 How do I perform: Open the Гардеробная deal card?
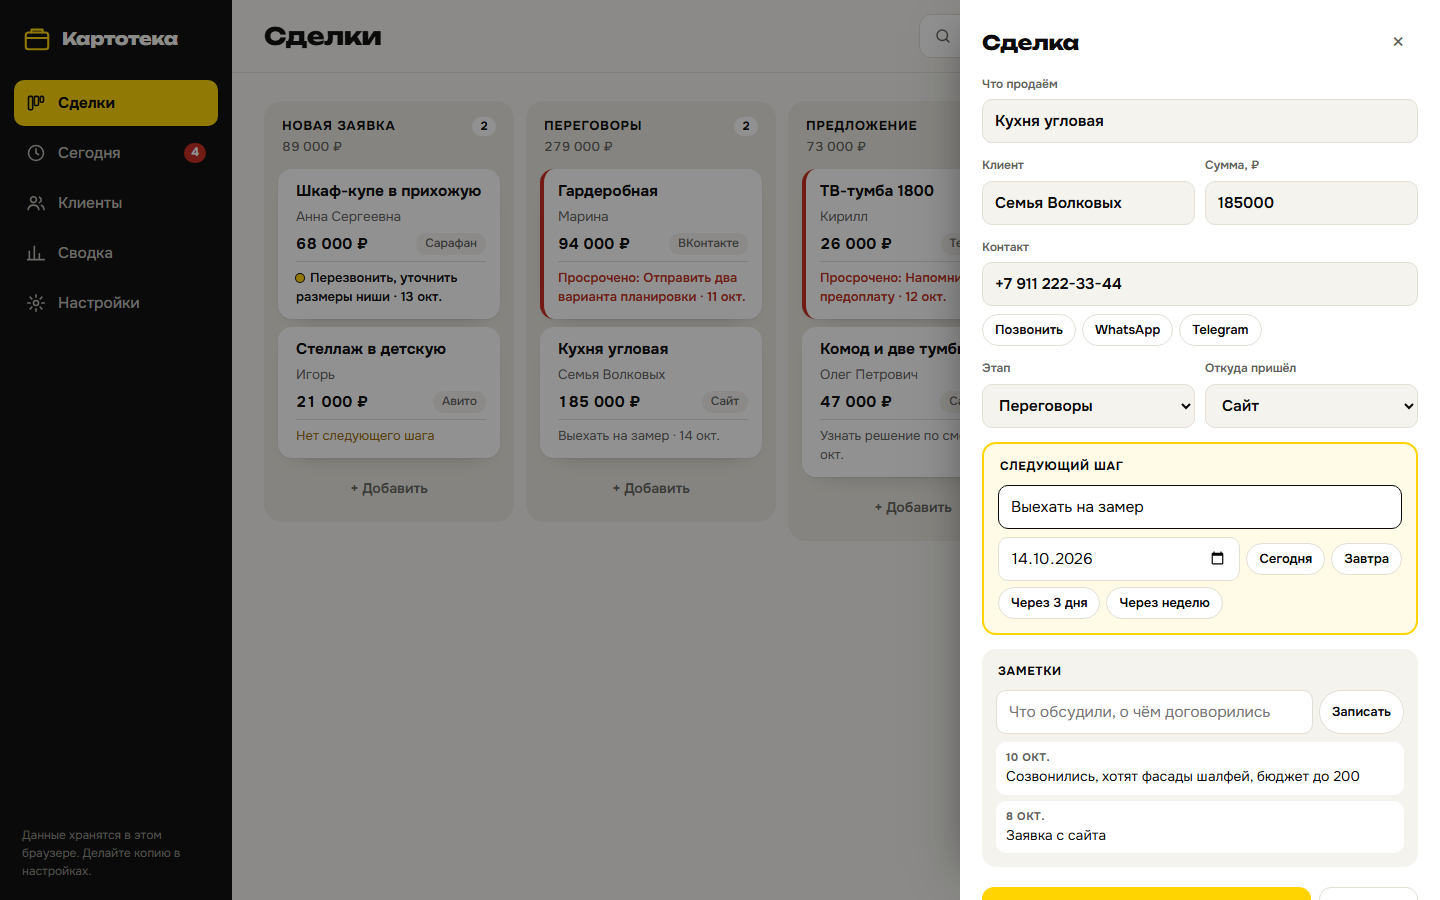pos(651,244)
